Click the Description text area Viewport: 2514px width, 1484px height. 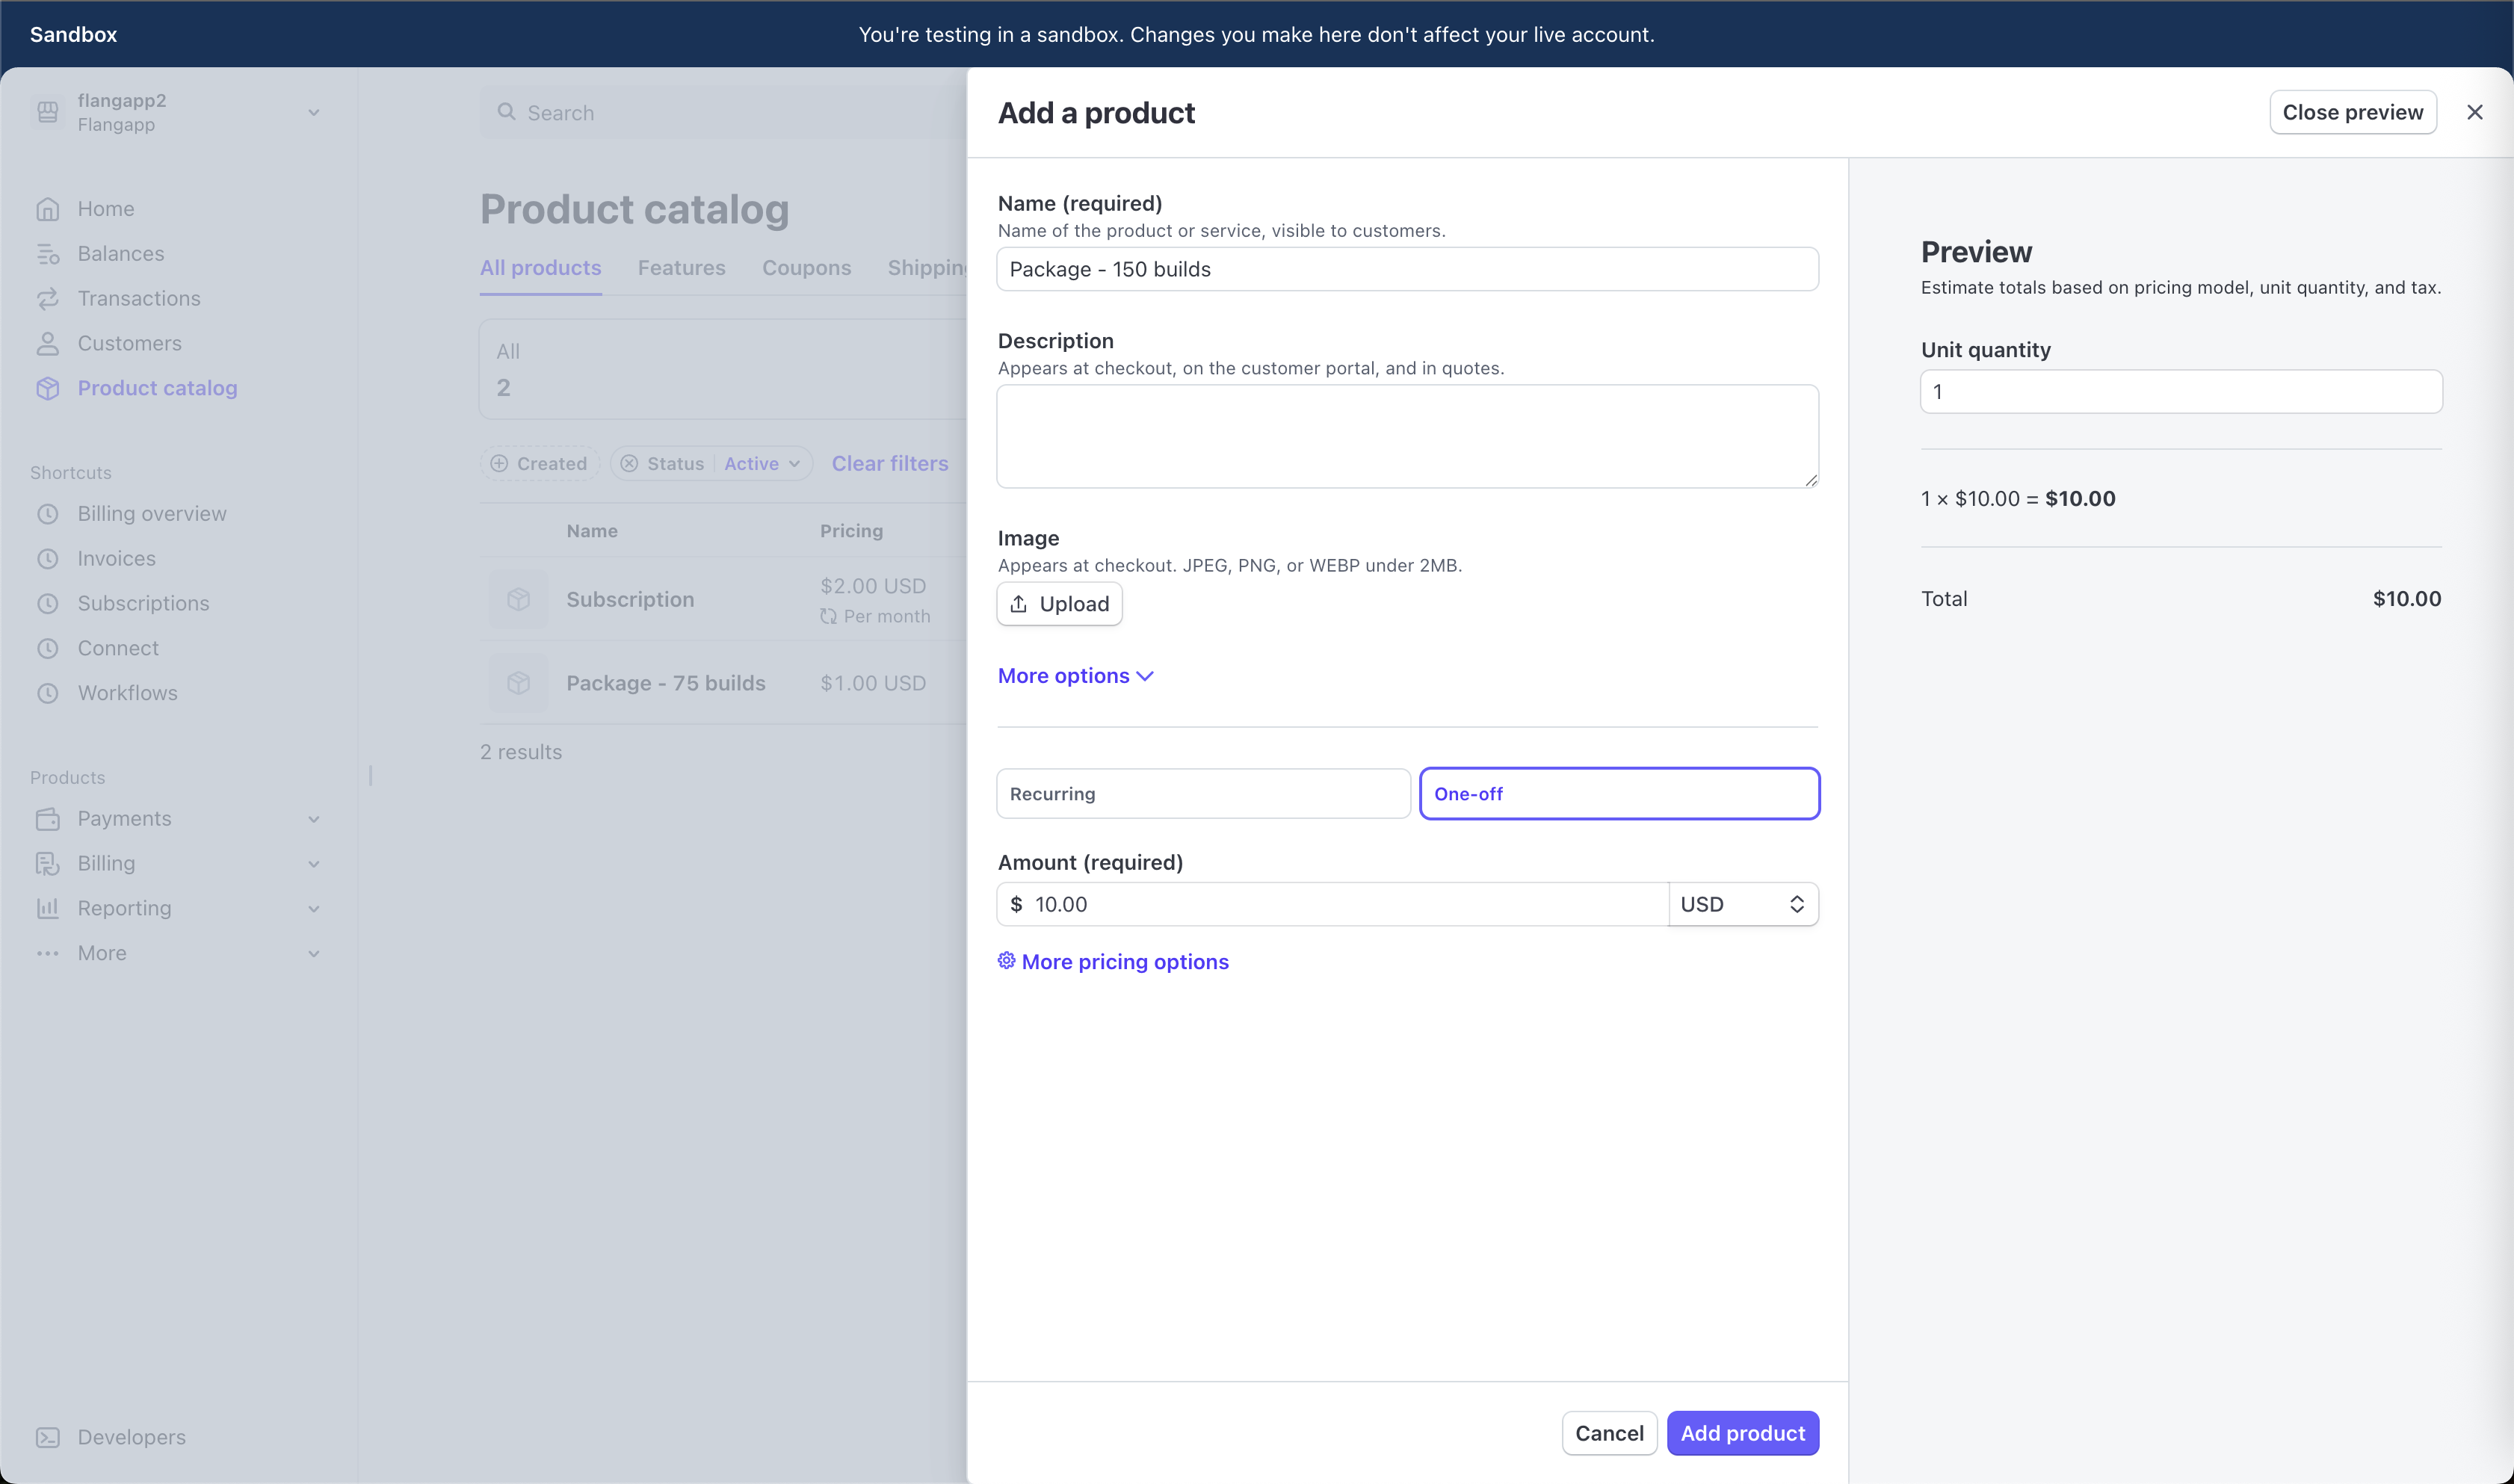pyautogui.click(x=1406, y=436)
